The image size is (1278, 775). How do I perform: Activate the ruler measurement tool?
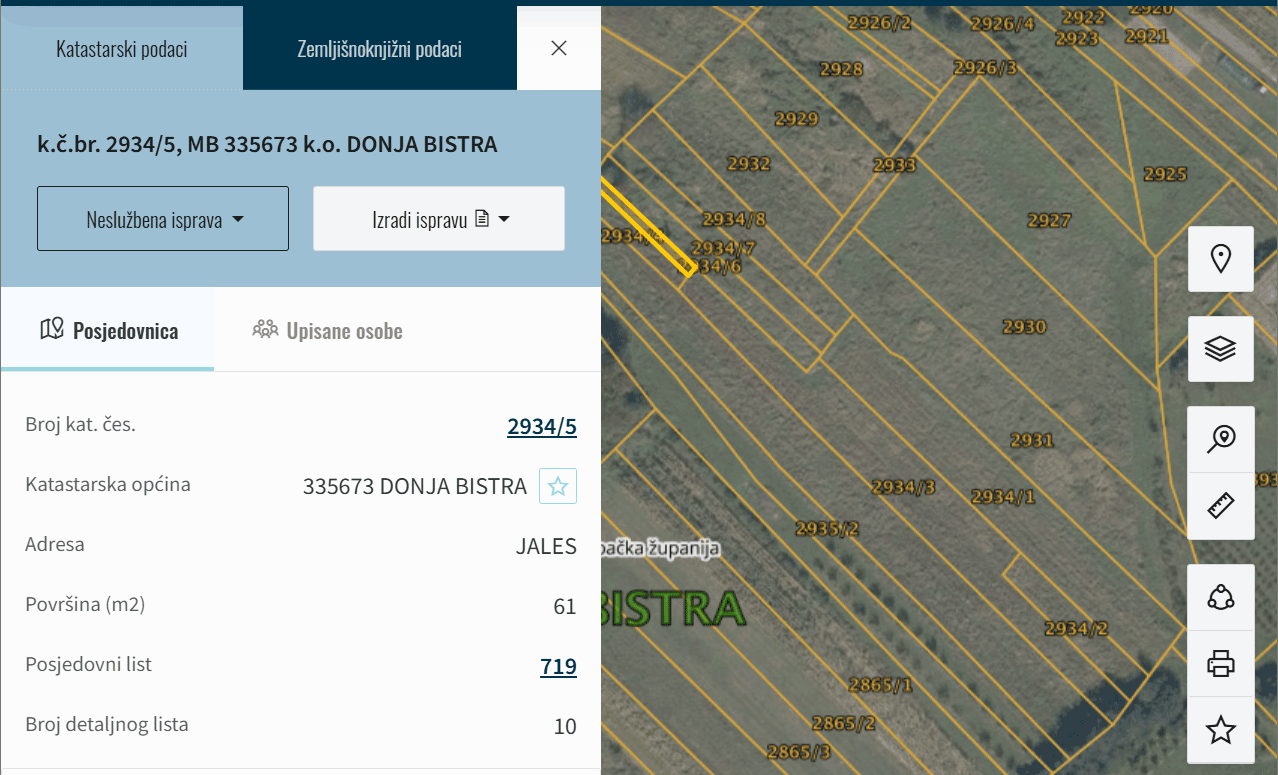tap(1220, 506)
